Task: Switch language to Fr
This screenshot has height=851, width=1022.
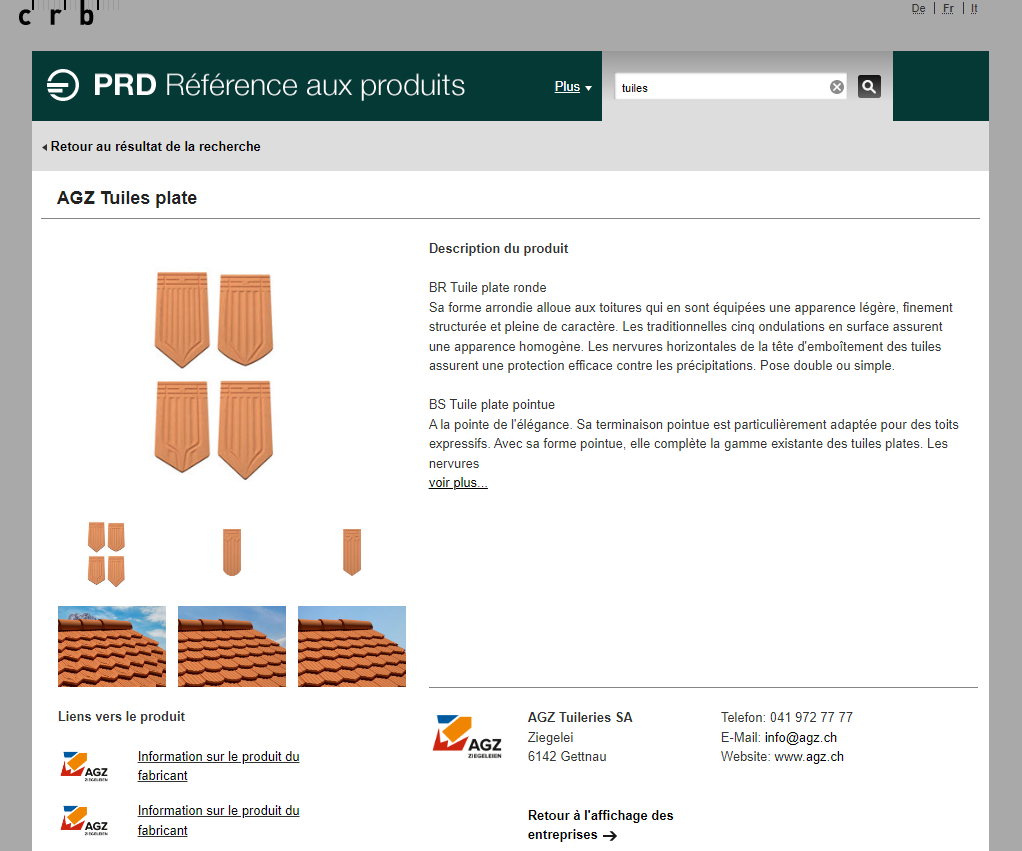Action: point(948,8)
